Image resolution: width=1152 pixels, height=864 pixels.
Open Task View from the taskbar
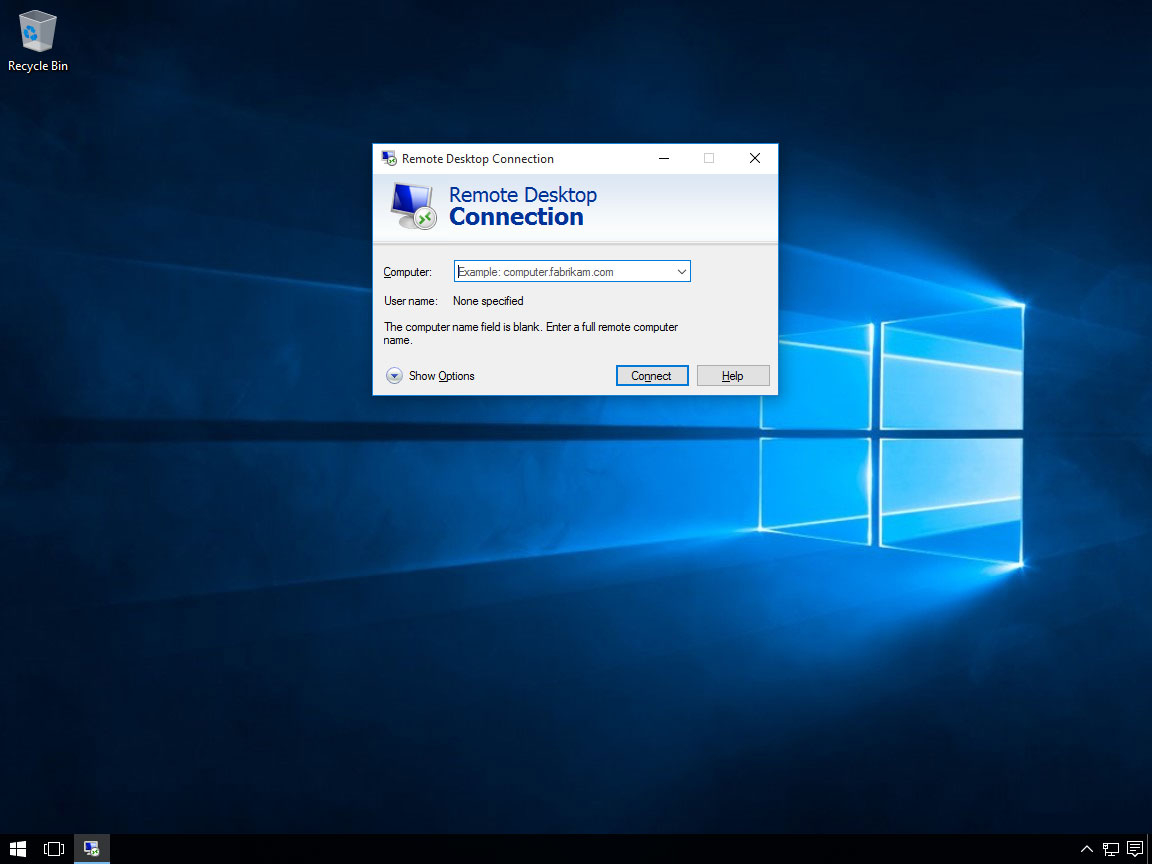[54, 849]
